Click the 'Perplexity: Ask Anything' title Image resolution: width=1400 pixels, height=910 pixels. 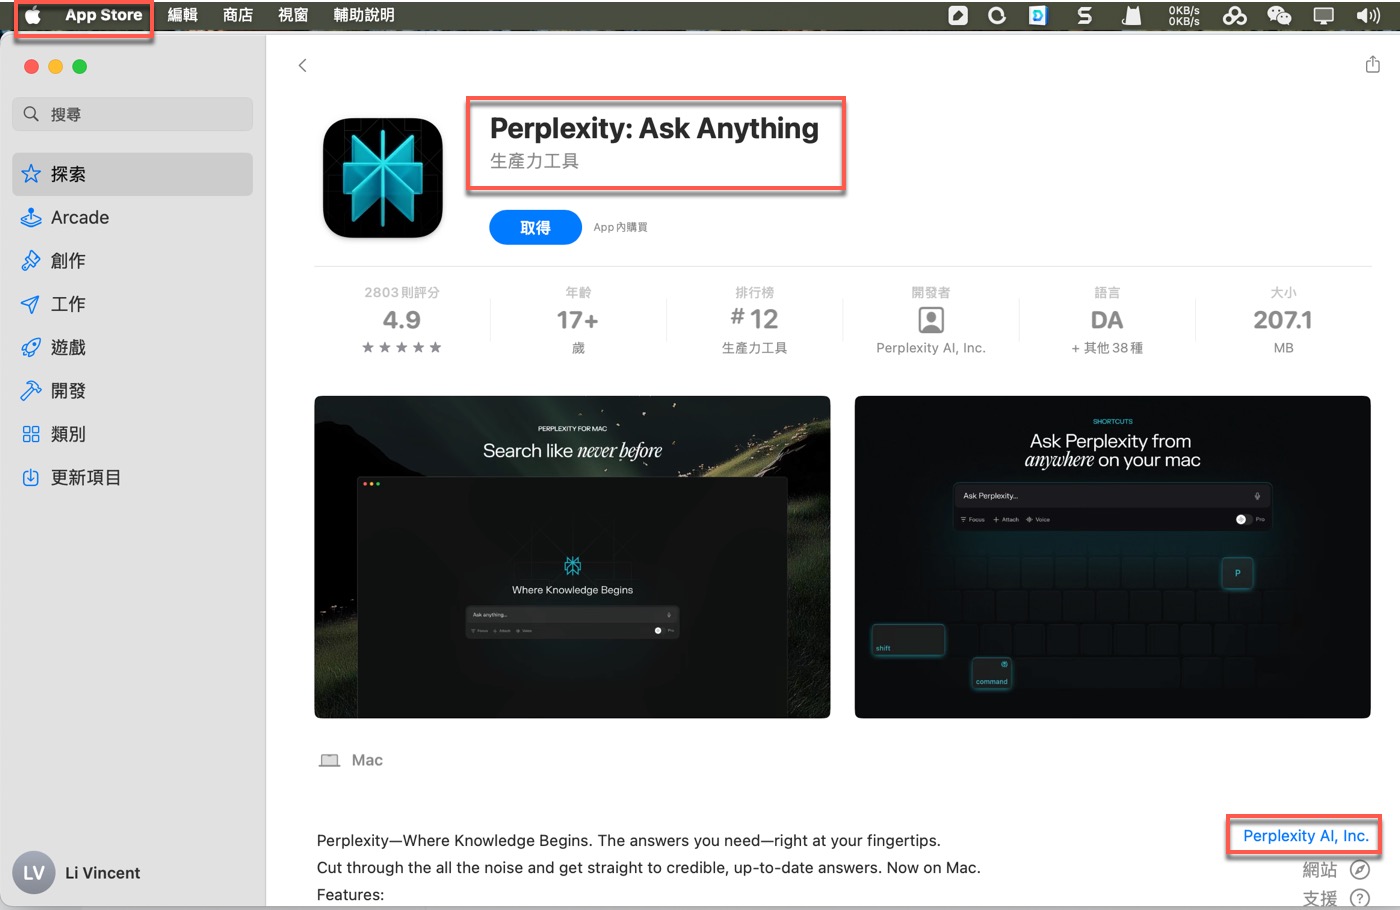(654, 128)
